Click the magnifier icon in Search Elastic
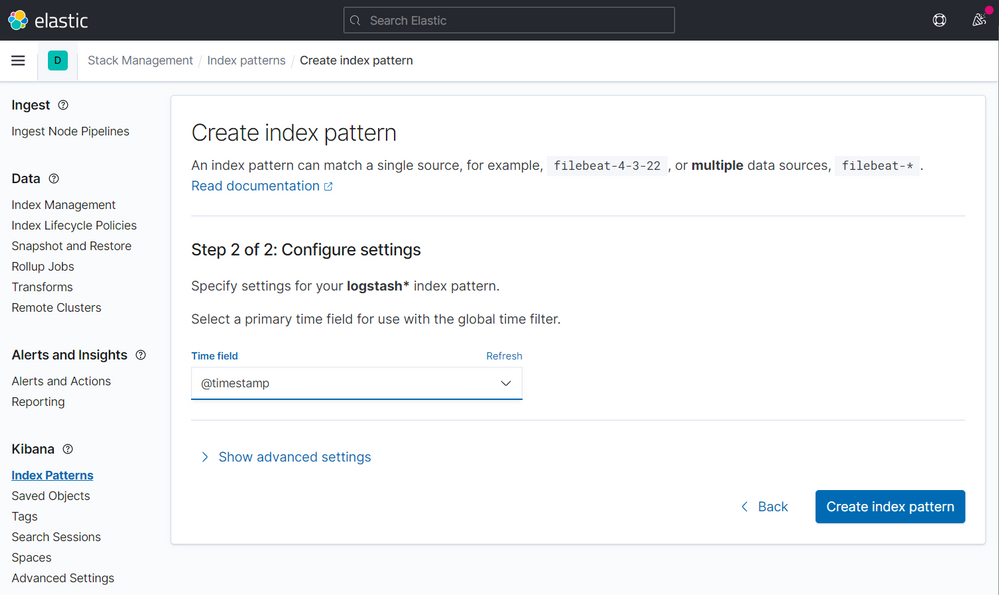The height and width of the screenshot is (595, 999). (356, 20)
